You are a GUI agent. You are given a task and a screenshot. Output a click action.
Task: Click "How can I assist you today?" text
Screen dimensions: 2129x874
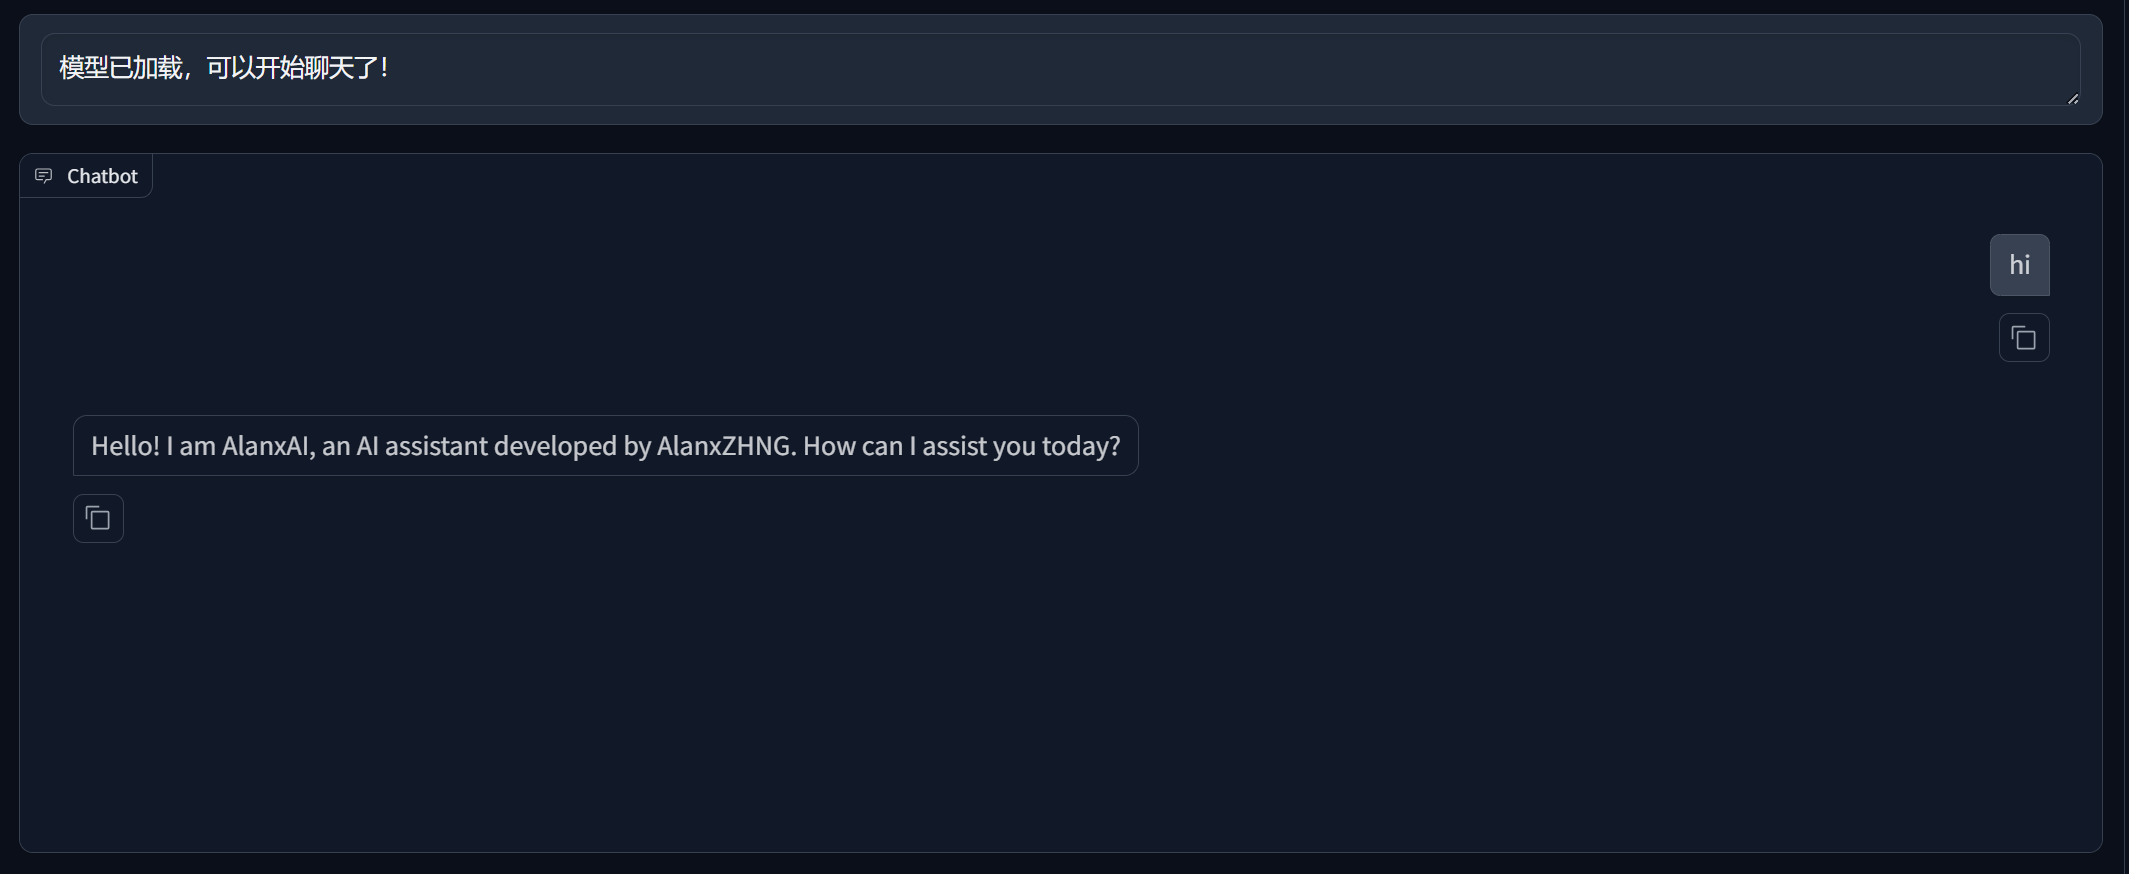pyautogui.click(x=961, y=446)
